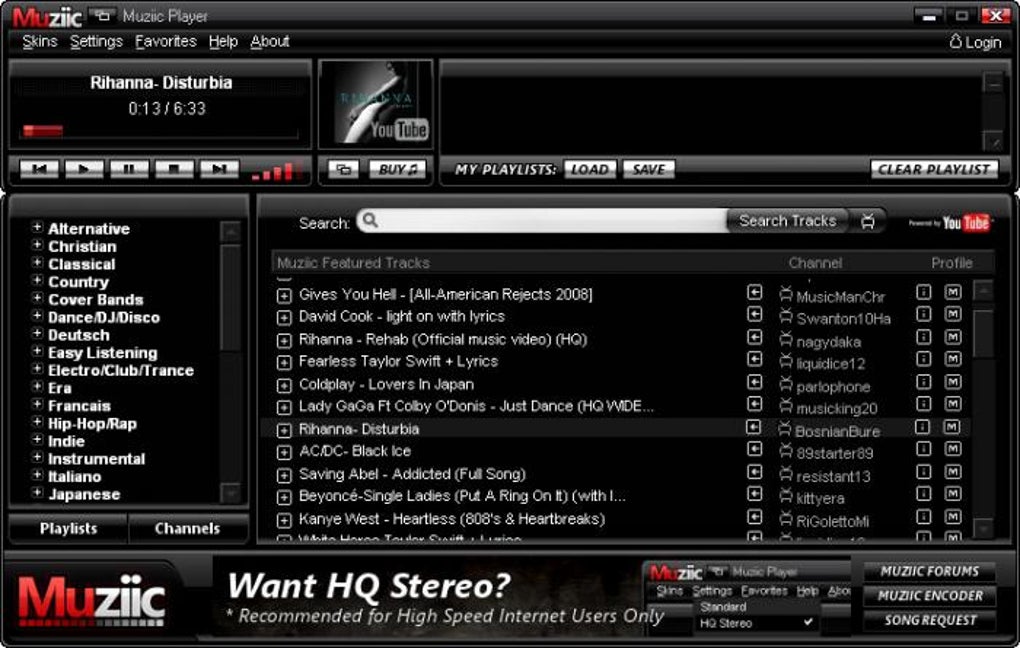Seek in the song progress bar

click(161, 131)
